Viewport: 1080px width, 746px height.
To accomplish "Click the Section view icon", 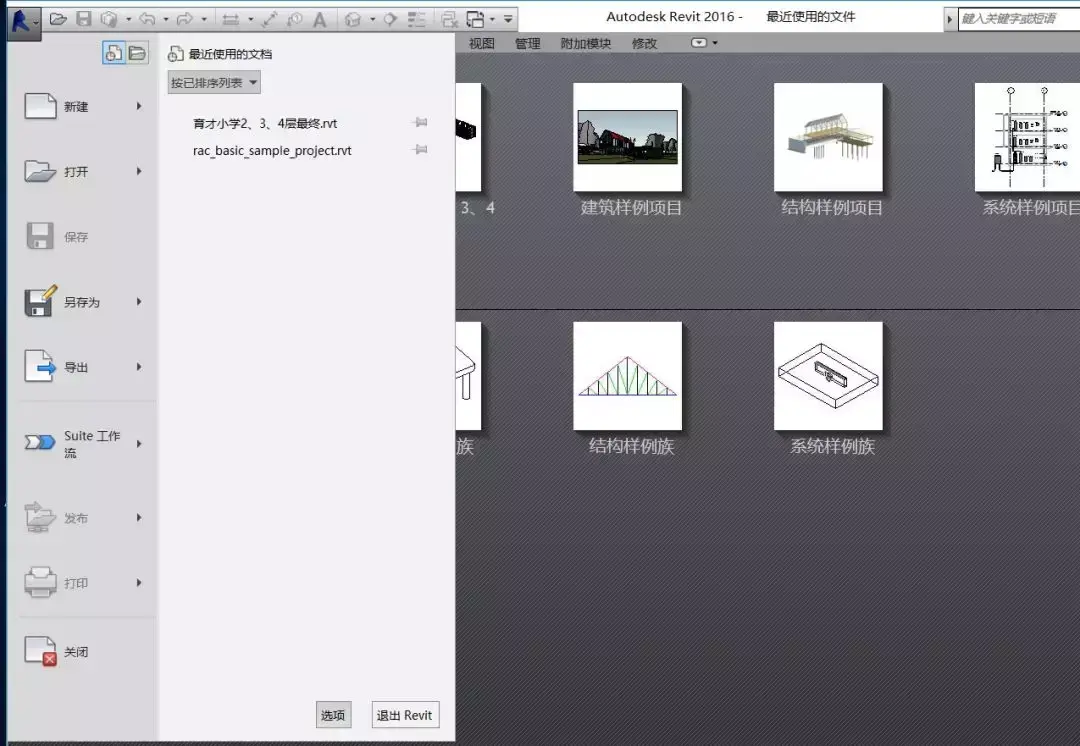I will [391, 19].
